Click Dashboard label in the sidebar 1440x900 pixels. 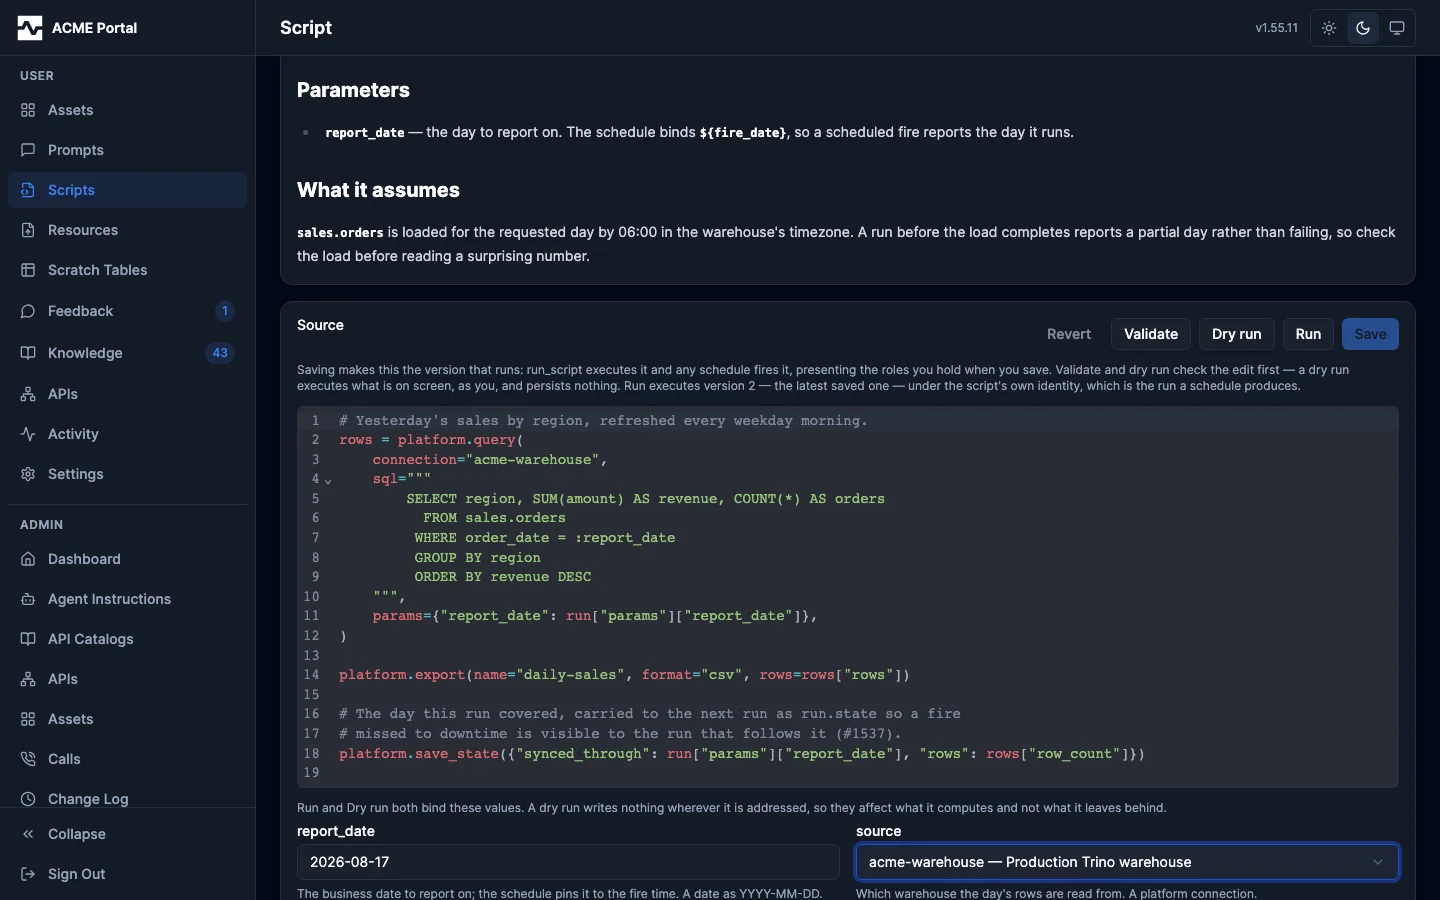tap(84, 559)
